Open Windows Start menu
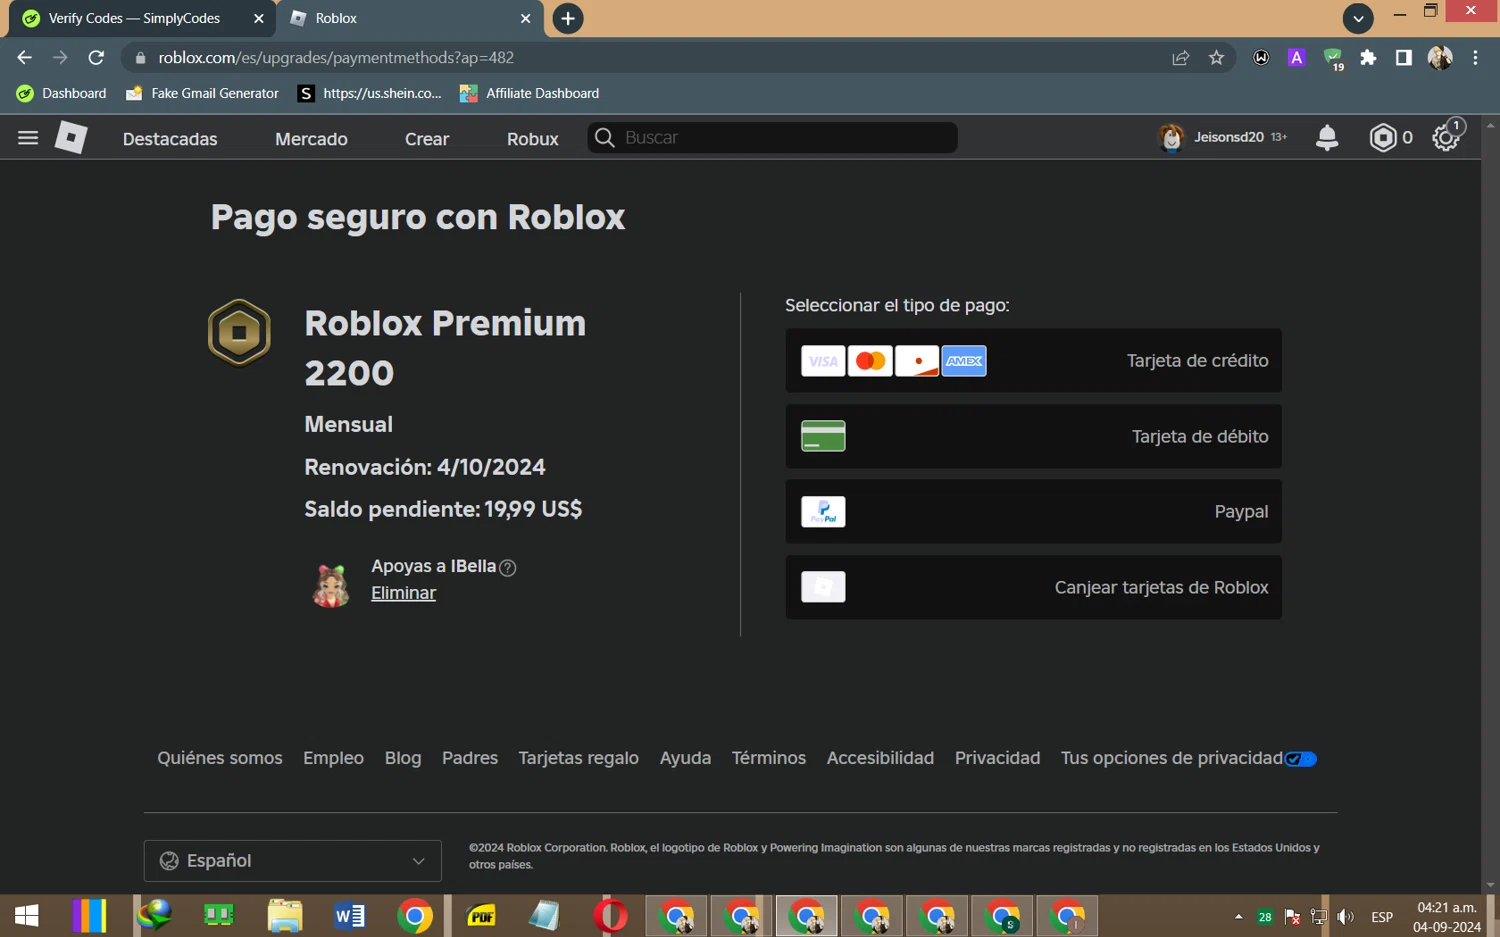The image size is (1500, 937). tap(27, 916)
